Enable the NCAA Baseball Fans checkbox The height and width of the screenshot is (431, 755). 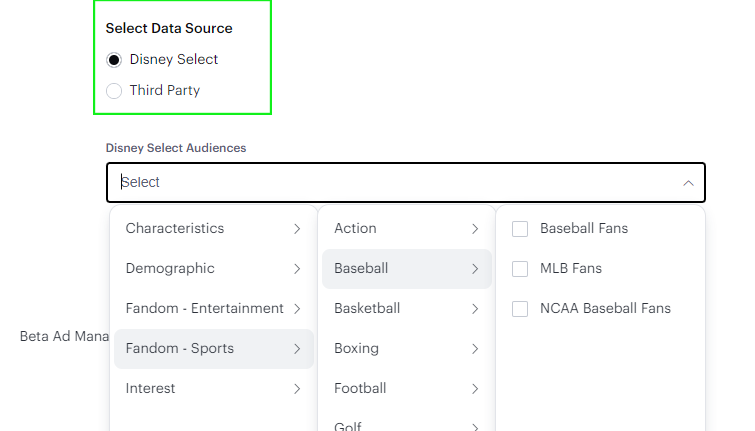[x=520, y=309]
